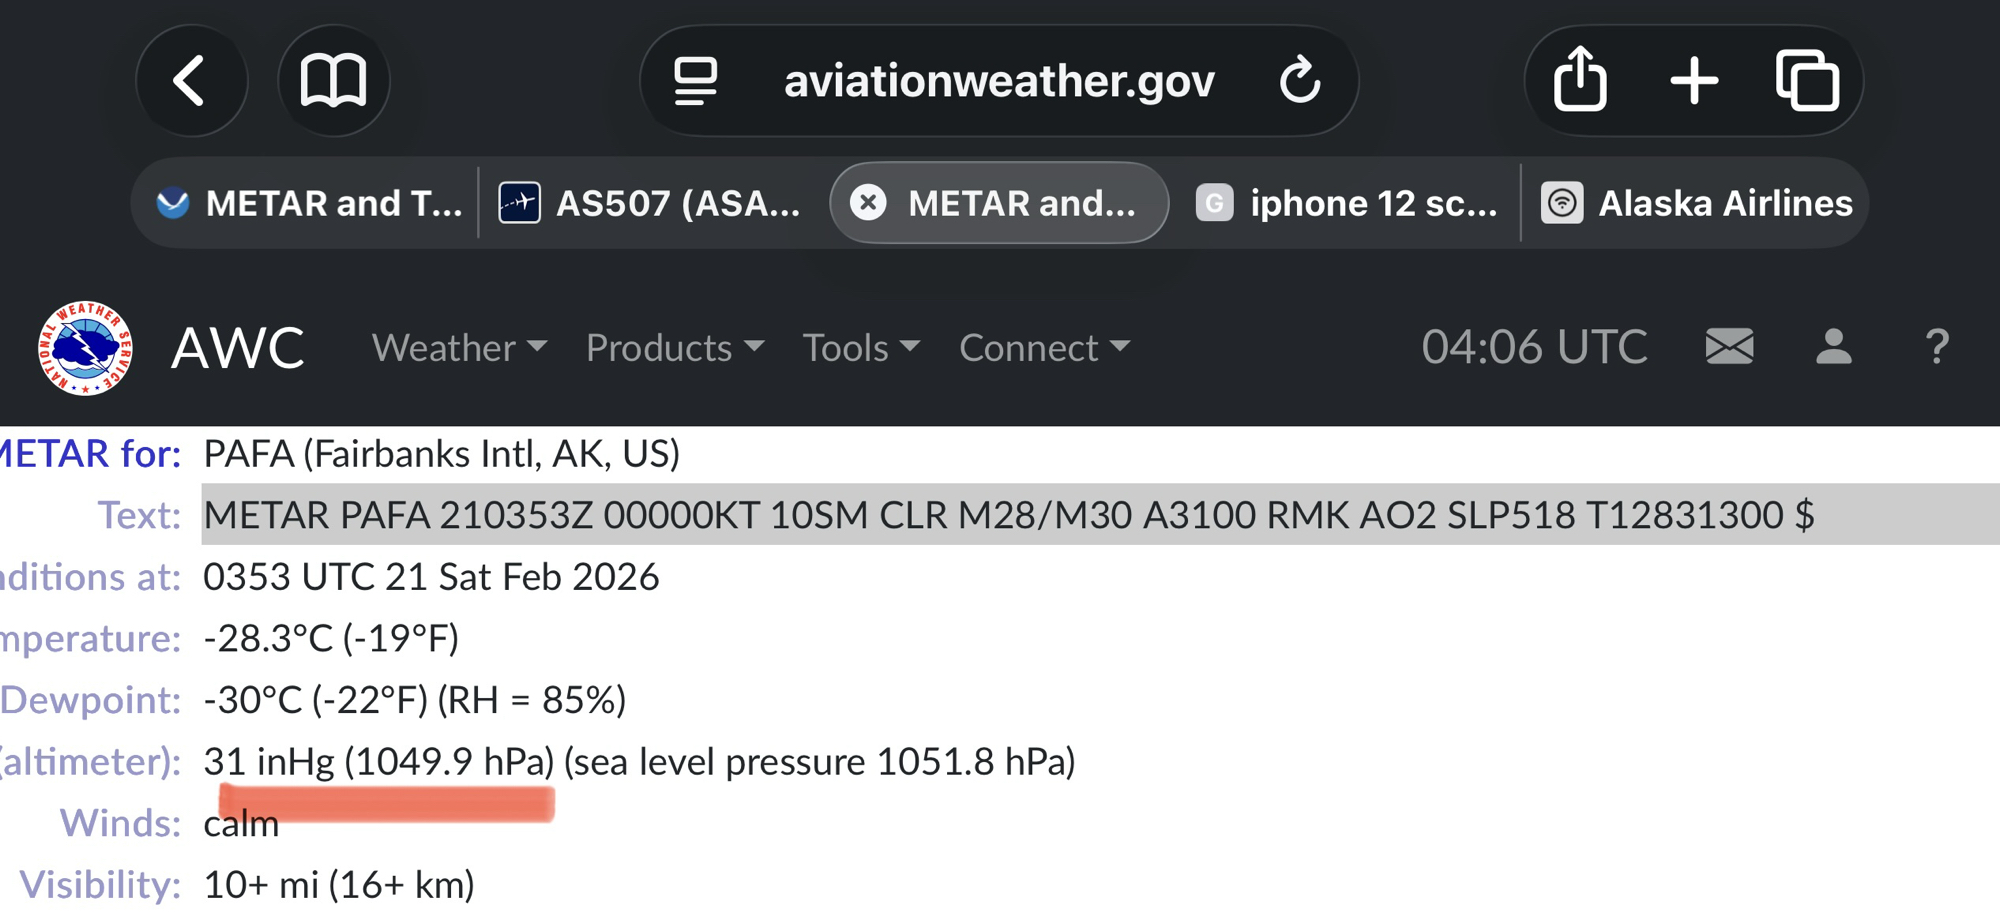Click the question mark help icon
Viewport: 2000px width, 924px height.
tap(1936, 347)
